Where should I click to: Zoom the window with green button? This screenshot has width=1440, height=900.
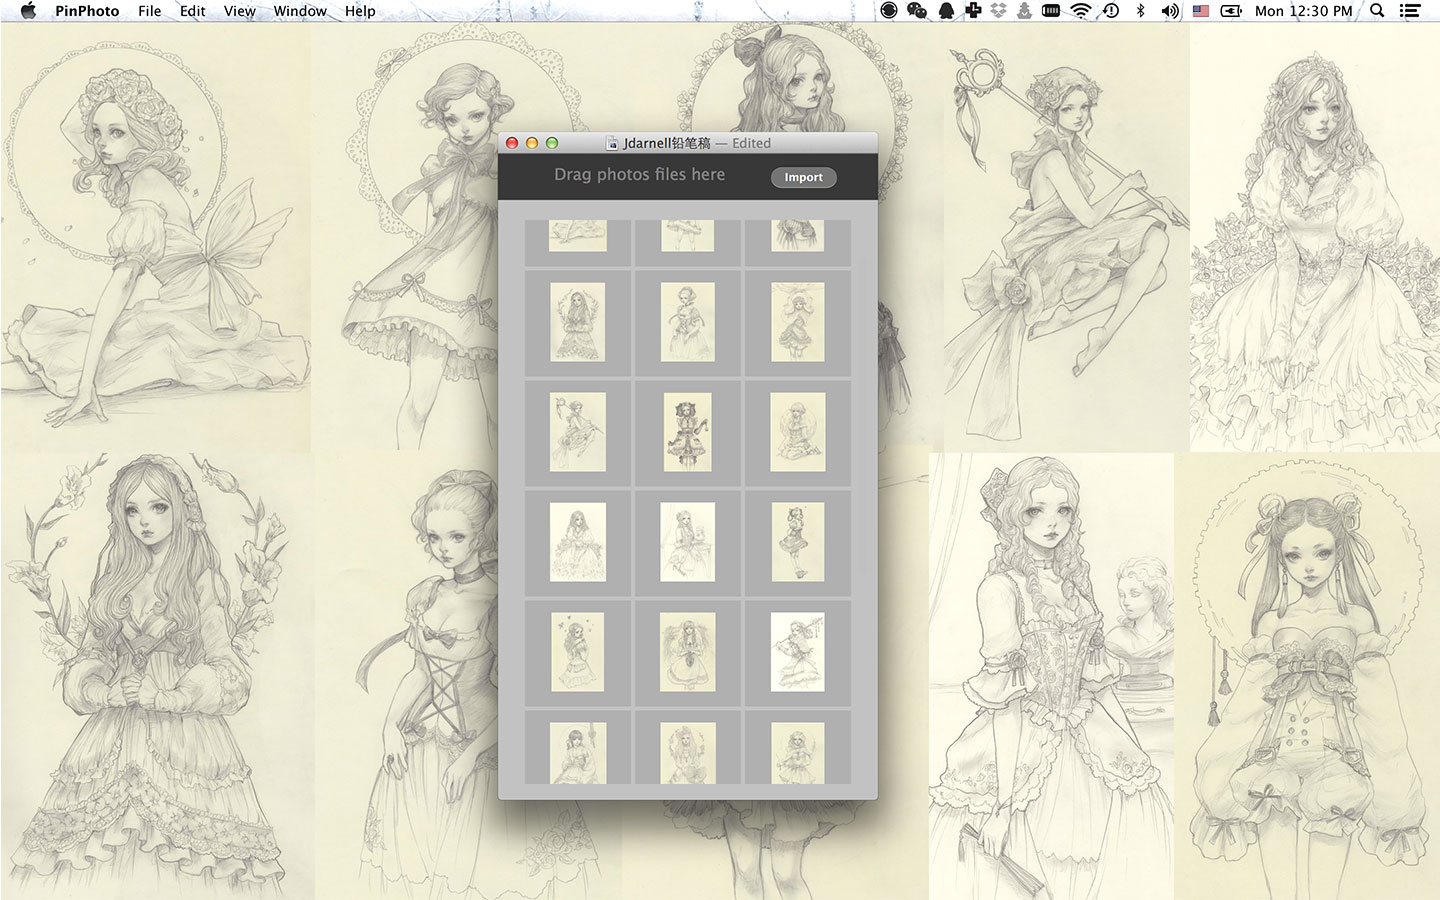pyautogui.click(x=552, y=143)
